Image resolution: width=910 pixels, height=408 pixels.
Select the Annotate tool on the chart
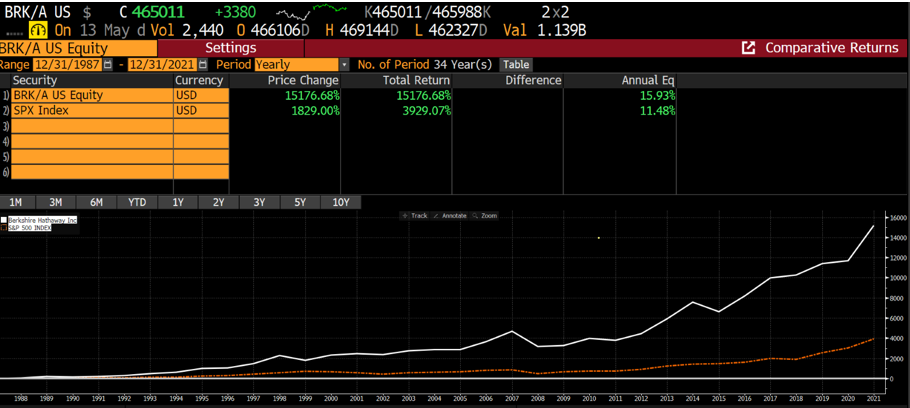tap(450, 215)
